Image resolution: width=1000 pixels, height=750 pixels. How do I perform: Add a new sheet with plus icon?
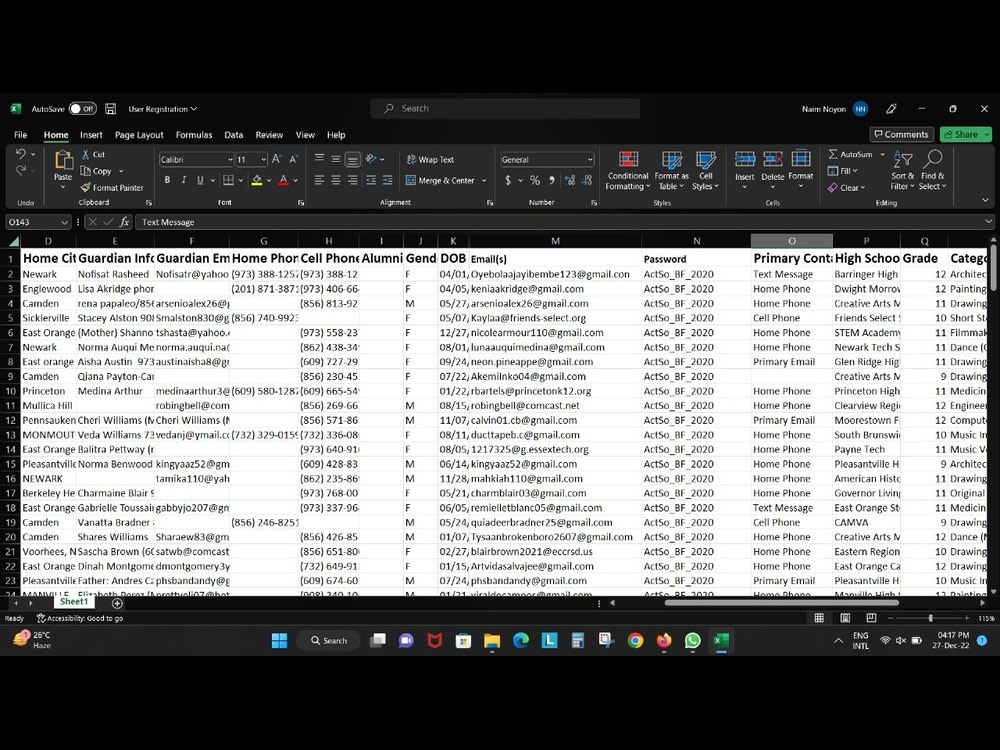click(117, 603)
